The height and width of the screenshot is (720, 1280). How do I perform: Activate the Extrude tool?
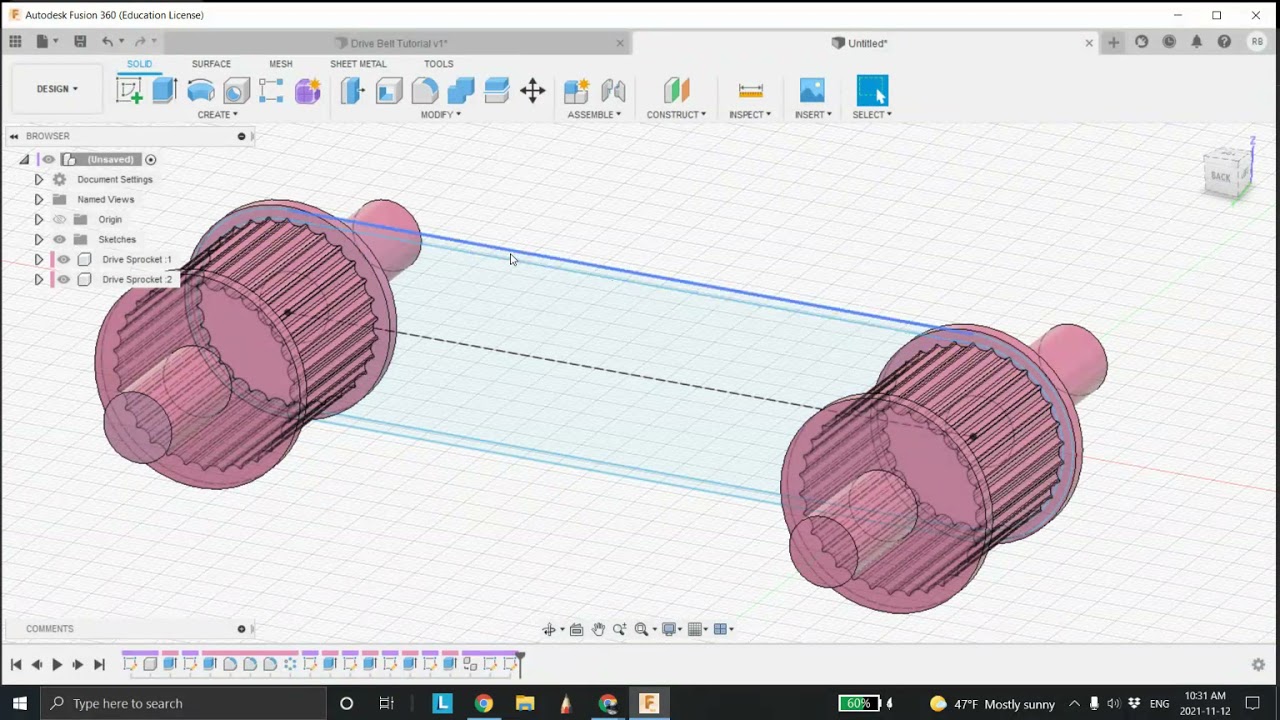click(x=165, y=91)
